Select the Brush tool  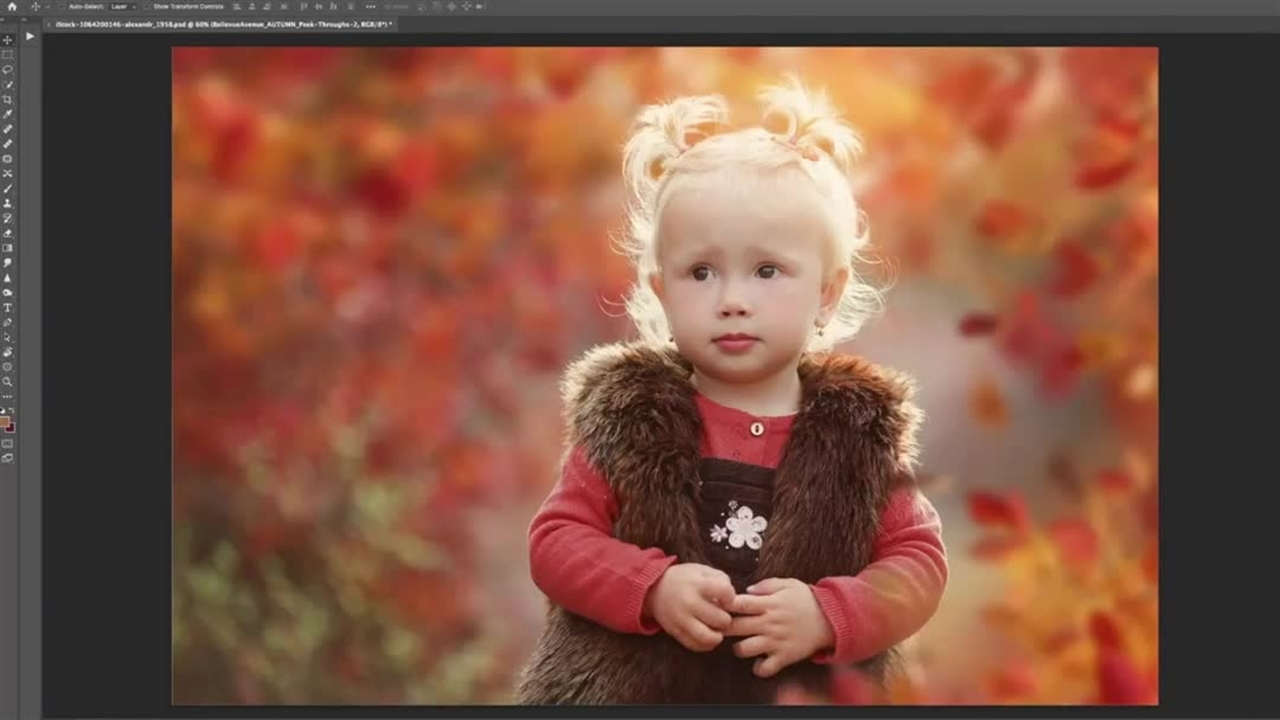tap(7, 188)
